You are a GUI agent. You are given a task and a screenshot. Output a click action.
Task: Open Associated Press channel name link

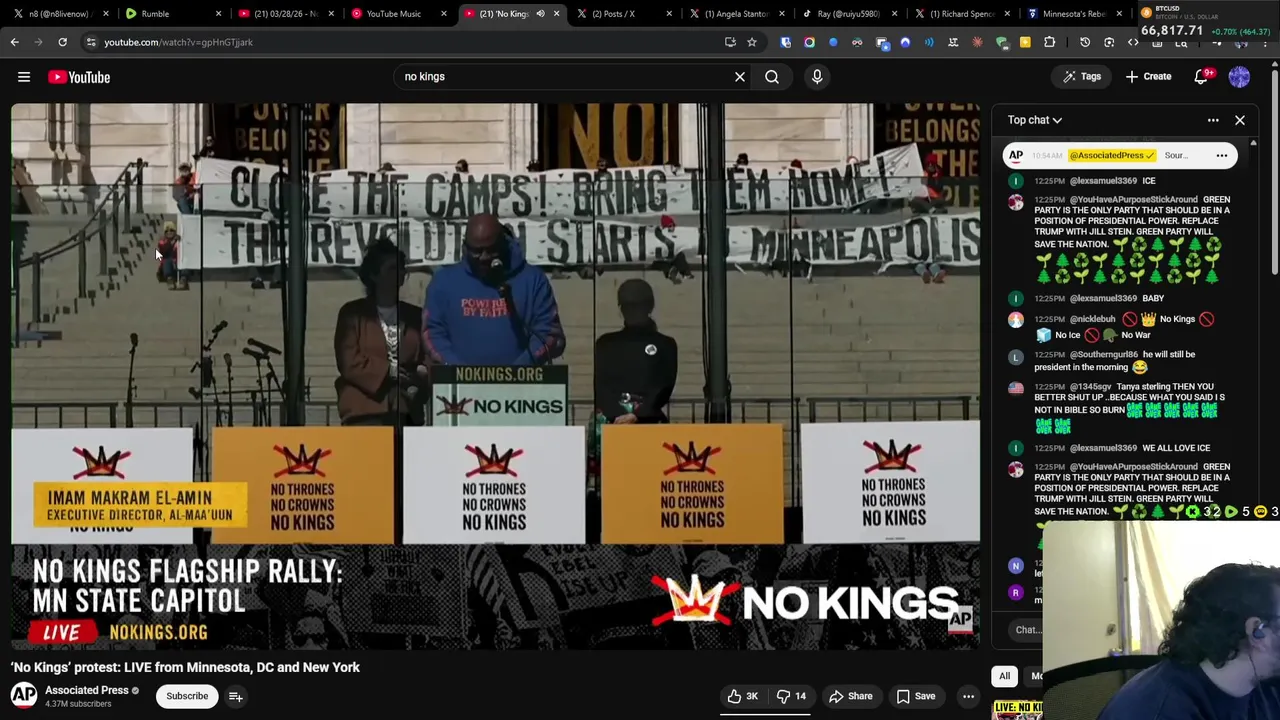87,690
